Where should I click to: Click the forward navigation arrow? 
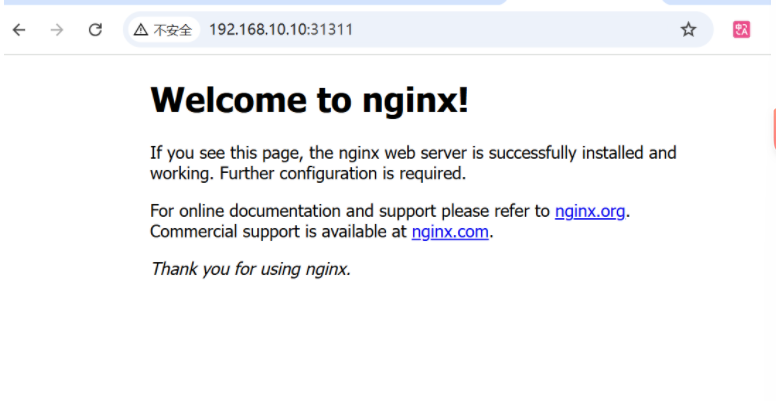[57, 30]
